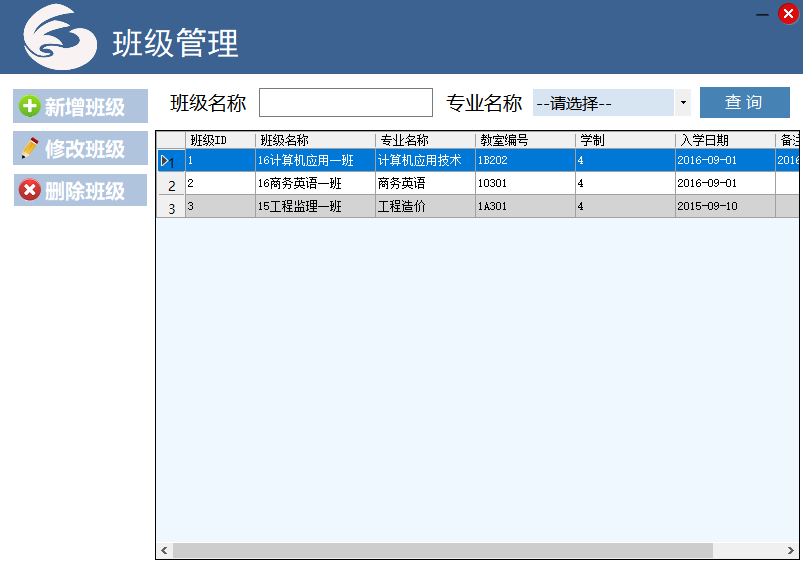Click the 删除班级 button label

pos(84,191)
